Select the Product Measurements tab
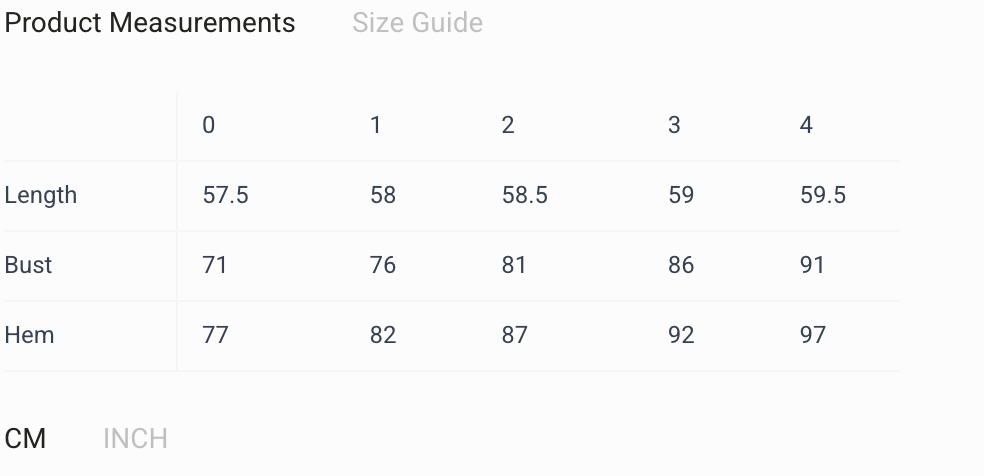Viewport: 984px width, 476px height. tap(149, 23)
